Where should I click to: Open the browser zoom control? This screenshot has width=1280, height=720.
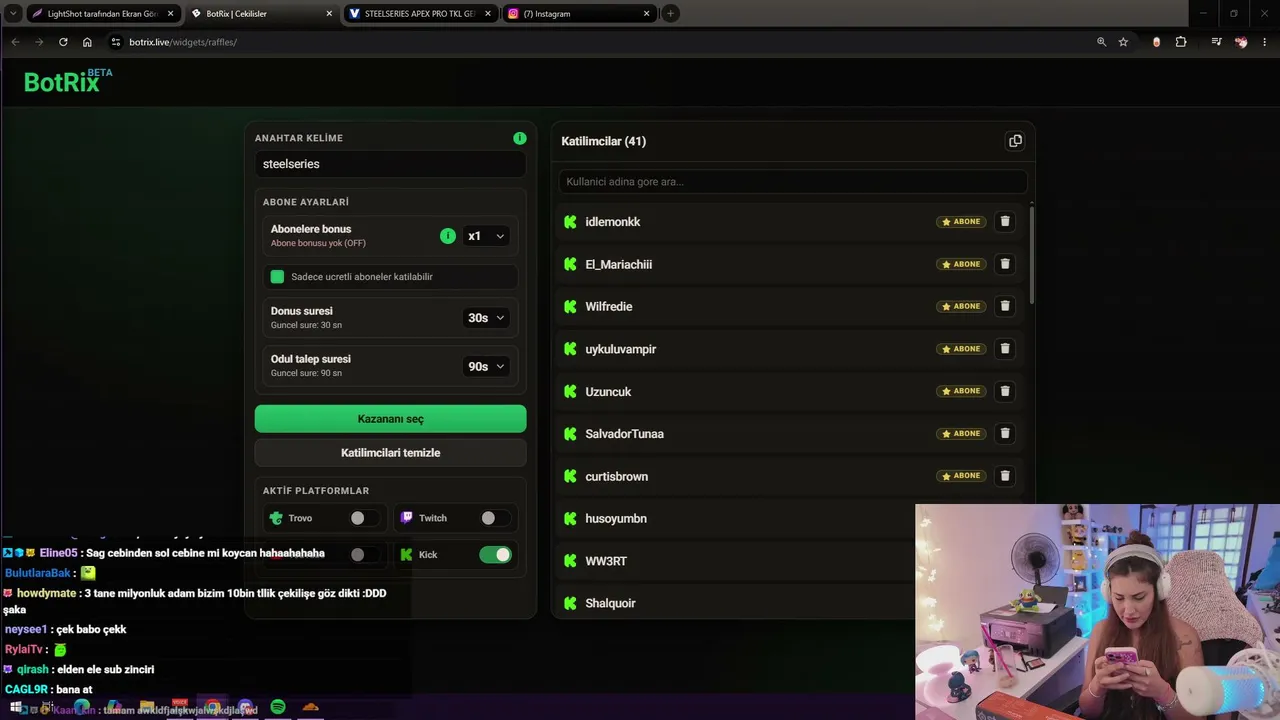[1101, 42]
